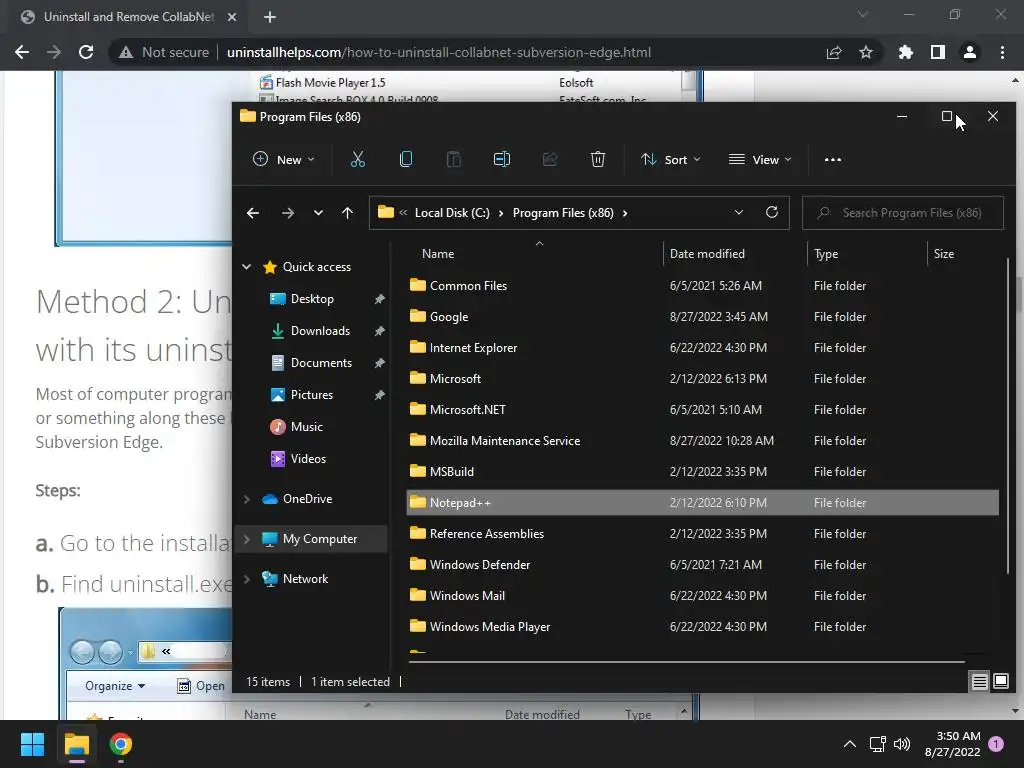
Task: Show hidden system tray icons
Action: point(850,744)
